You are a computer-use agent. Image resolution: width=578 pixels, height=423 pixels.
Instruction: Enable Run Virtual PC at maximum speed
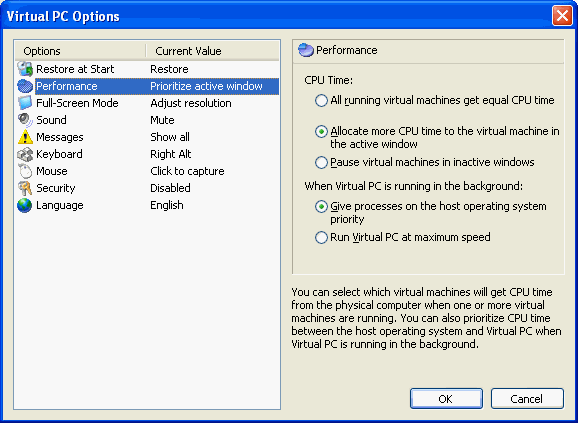coord(321,237)
